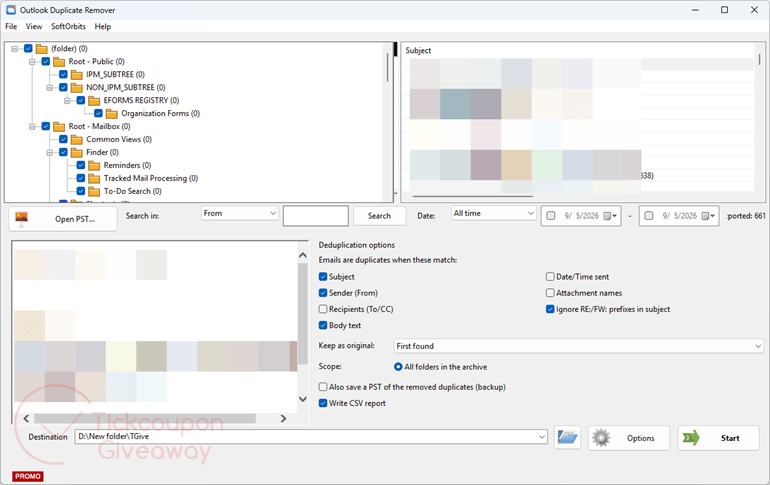Collapse the top (folder) tree node
Screen dimensions: 770x485
(x=14, y=49)
